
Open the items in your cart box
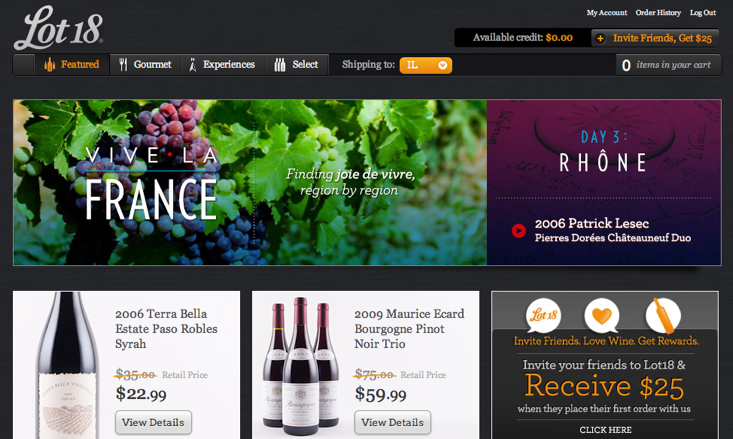(668, 65)
